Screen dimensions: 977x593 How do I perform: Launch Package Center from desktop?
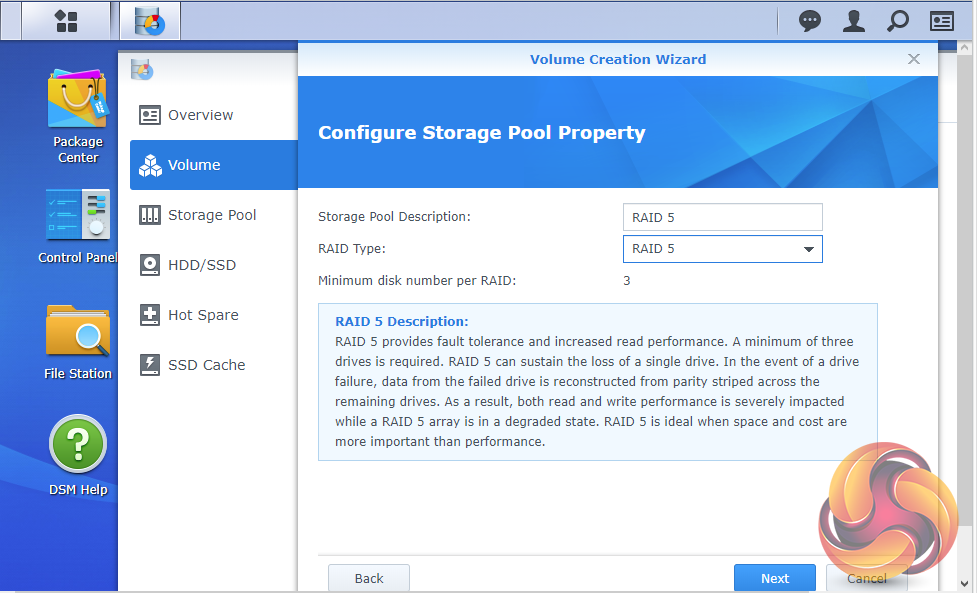pyautogui.click(x=78, y=115)
